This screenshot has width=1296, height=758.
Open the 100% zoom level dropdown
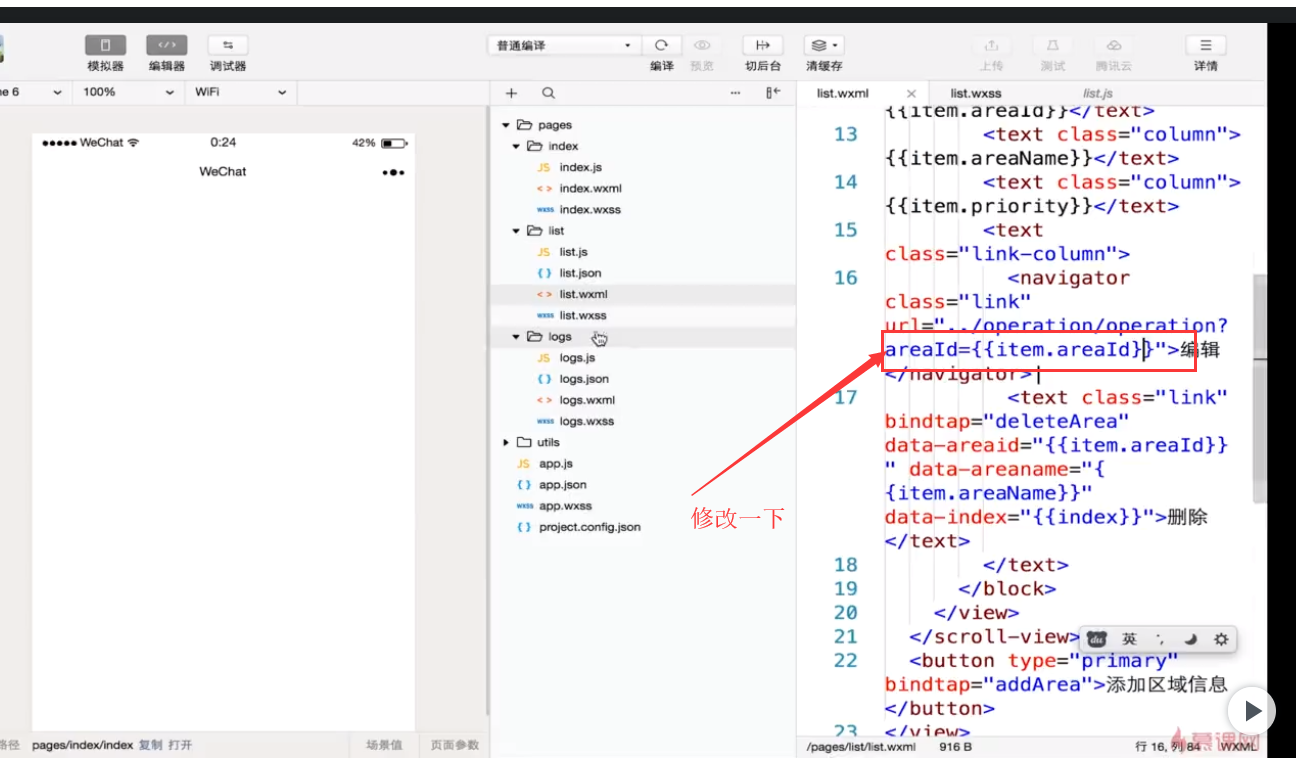click(x=128, y=92)
